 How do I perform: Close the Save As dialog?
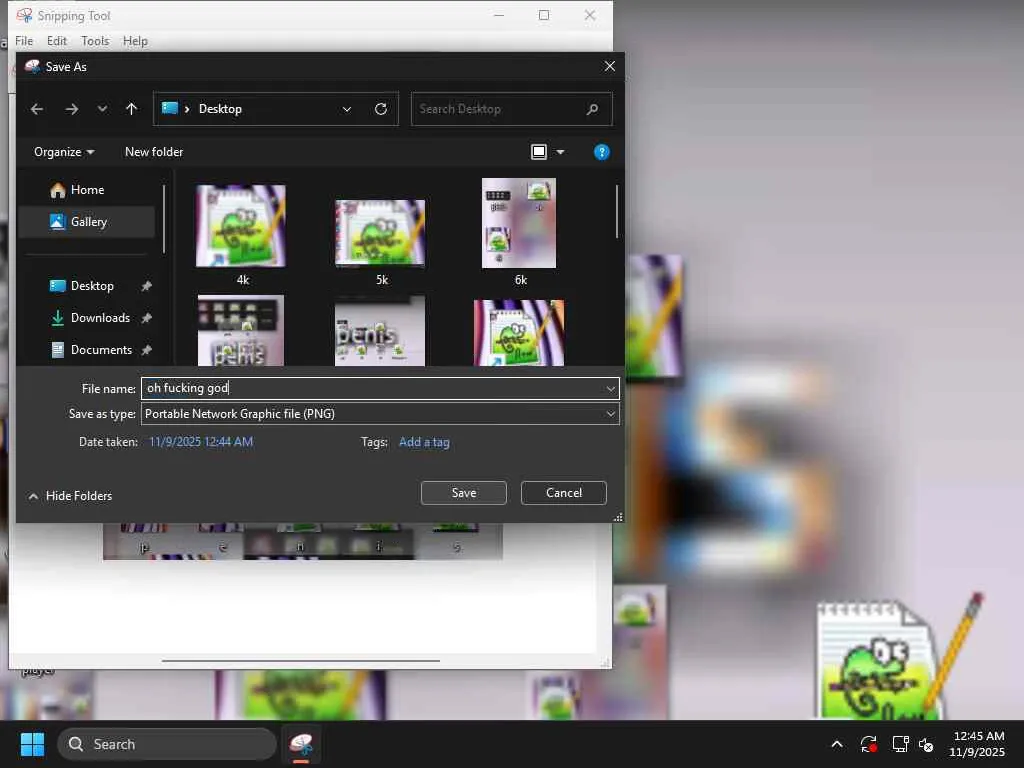[609, 67]
